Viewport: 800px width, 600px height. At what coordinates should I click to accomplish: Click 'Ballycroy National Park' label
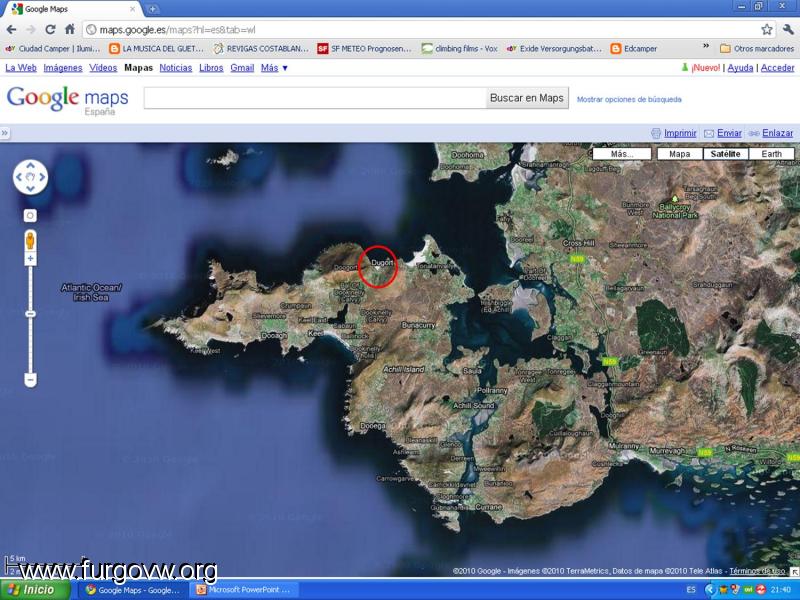tap(674, 211)
